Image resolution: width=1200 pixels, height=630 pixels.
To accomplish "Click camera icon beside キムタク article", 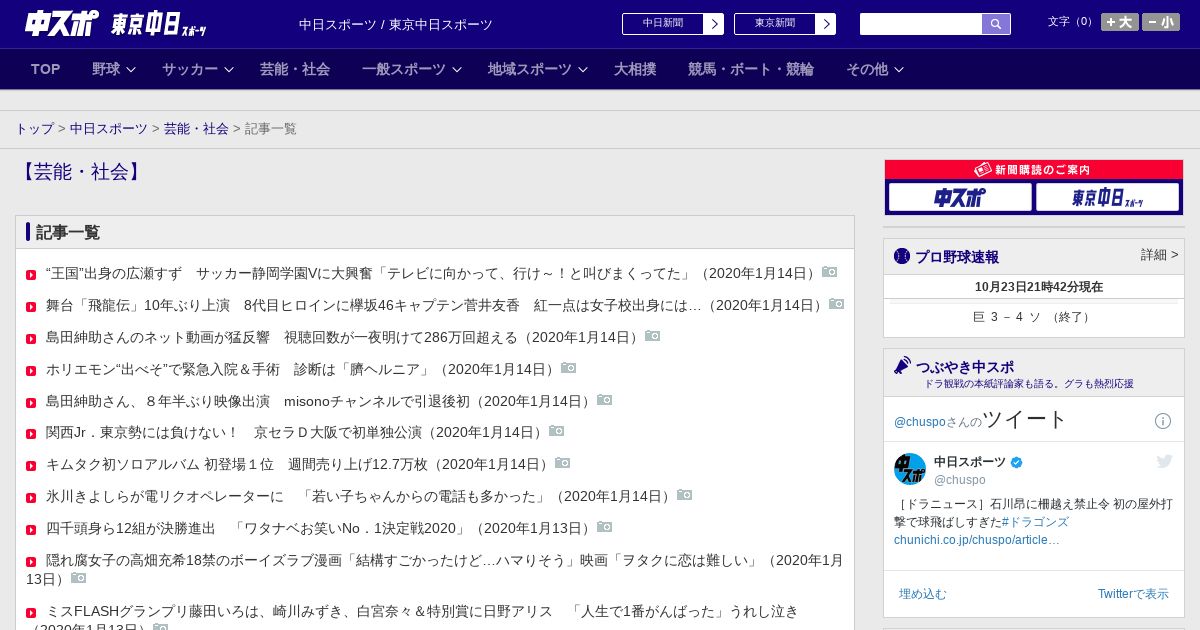I will pos(563,463).
